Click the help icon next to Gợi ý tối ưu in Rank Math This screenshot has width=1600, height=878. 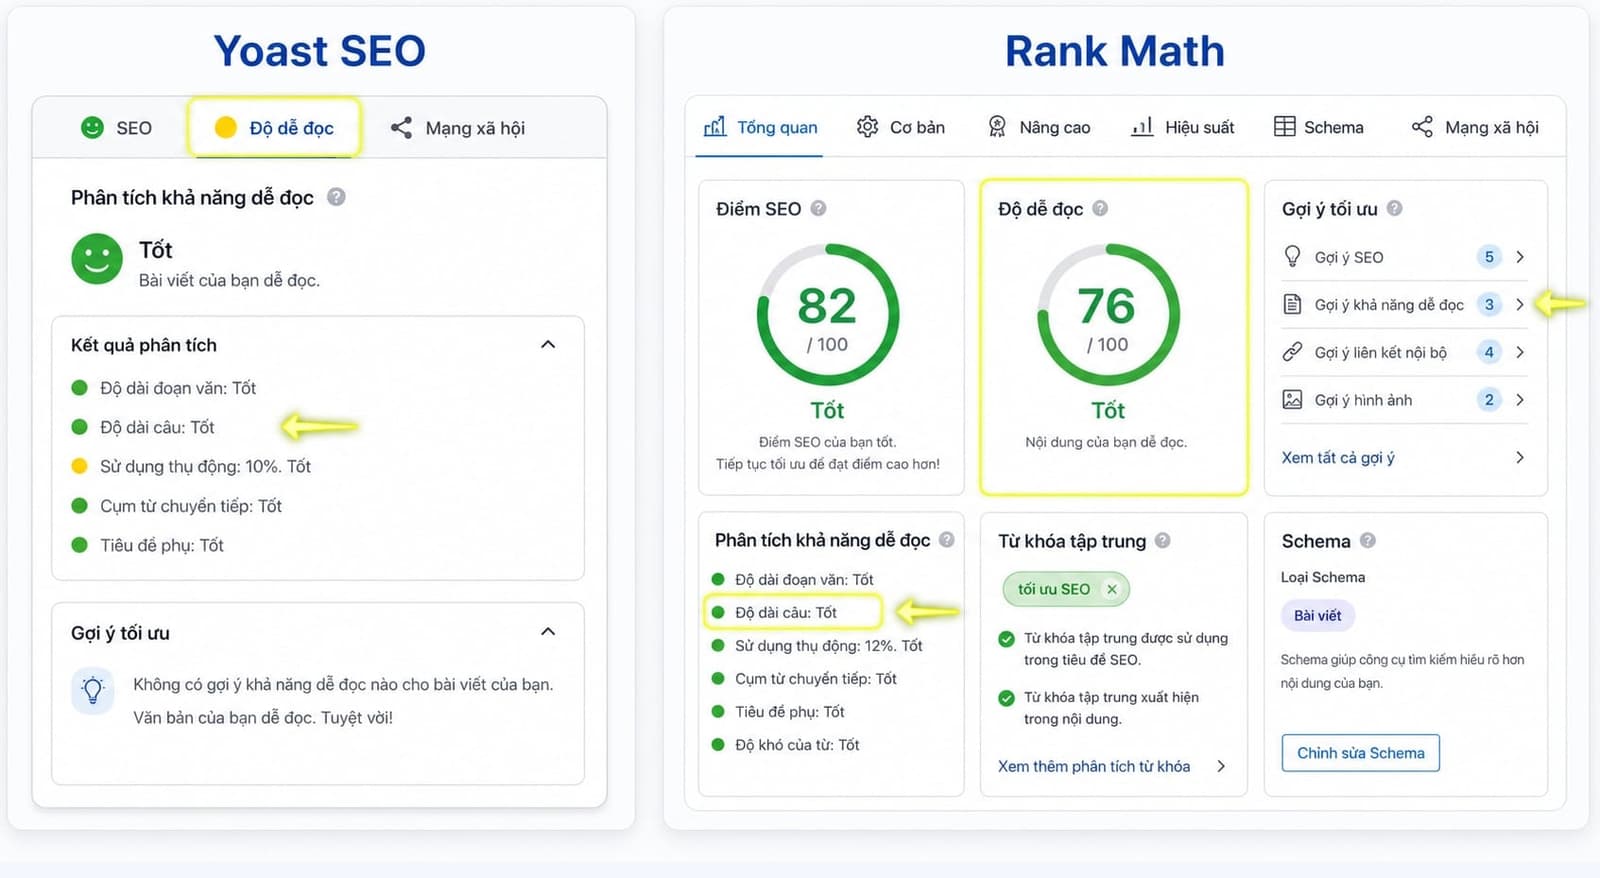[x=1394, y=208]
